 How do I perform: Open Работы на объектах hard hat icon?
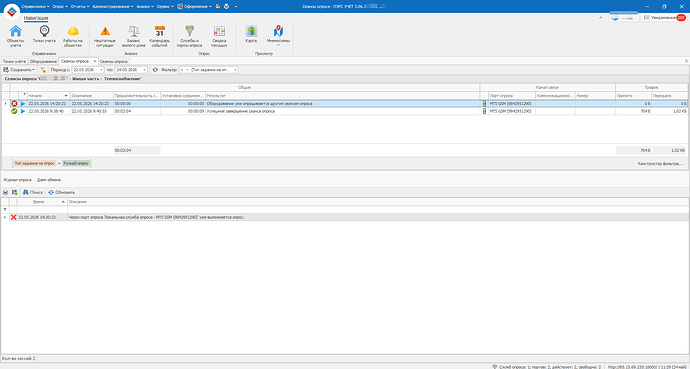coord(73,36)
